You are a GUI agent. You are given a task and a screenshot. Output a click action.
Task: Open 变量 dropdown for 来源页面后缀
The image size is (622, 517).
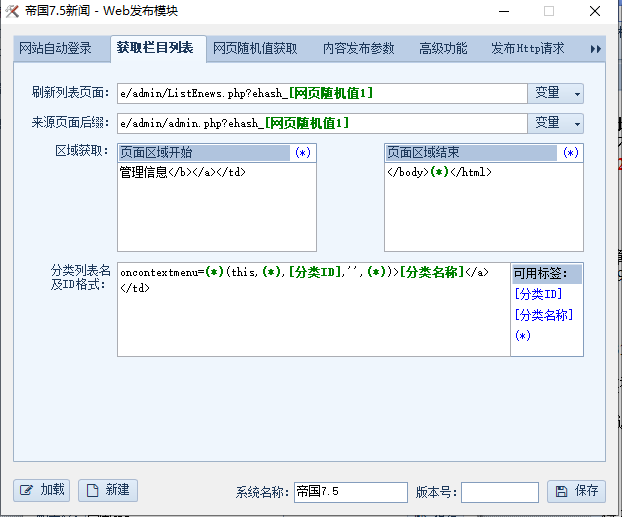click(x=555, y=123)
